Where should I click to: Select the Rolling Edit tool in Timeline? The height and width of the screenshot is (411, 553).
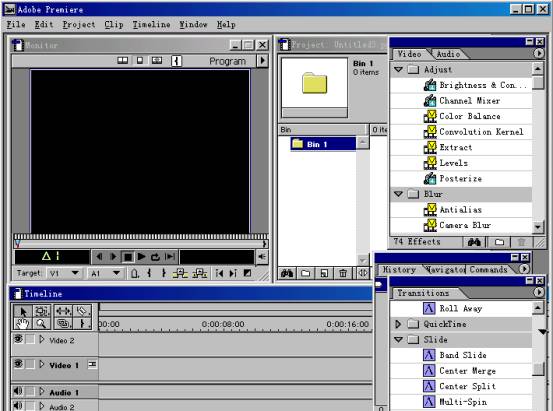pyautogui.click(x=63, y=311)
